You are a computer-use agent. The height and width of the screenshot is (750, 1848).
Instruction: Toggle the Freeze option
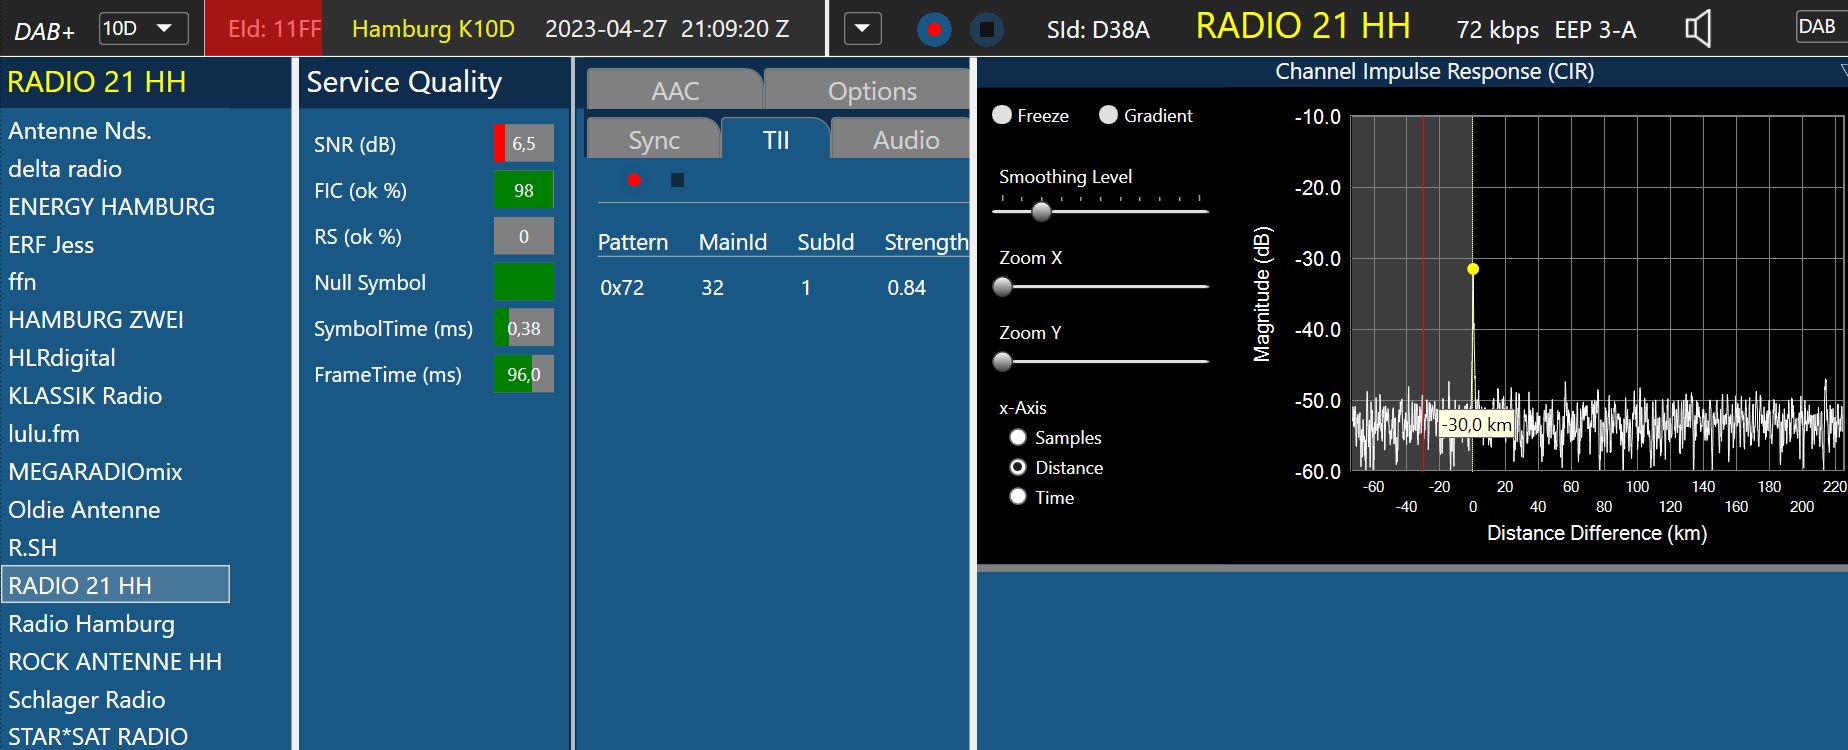click(1002, 115)
